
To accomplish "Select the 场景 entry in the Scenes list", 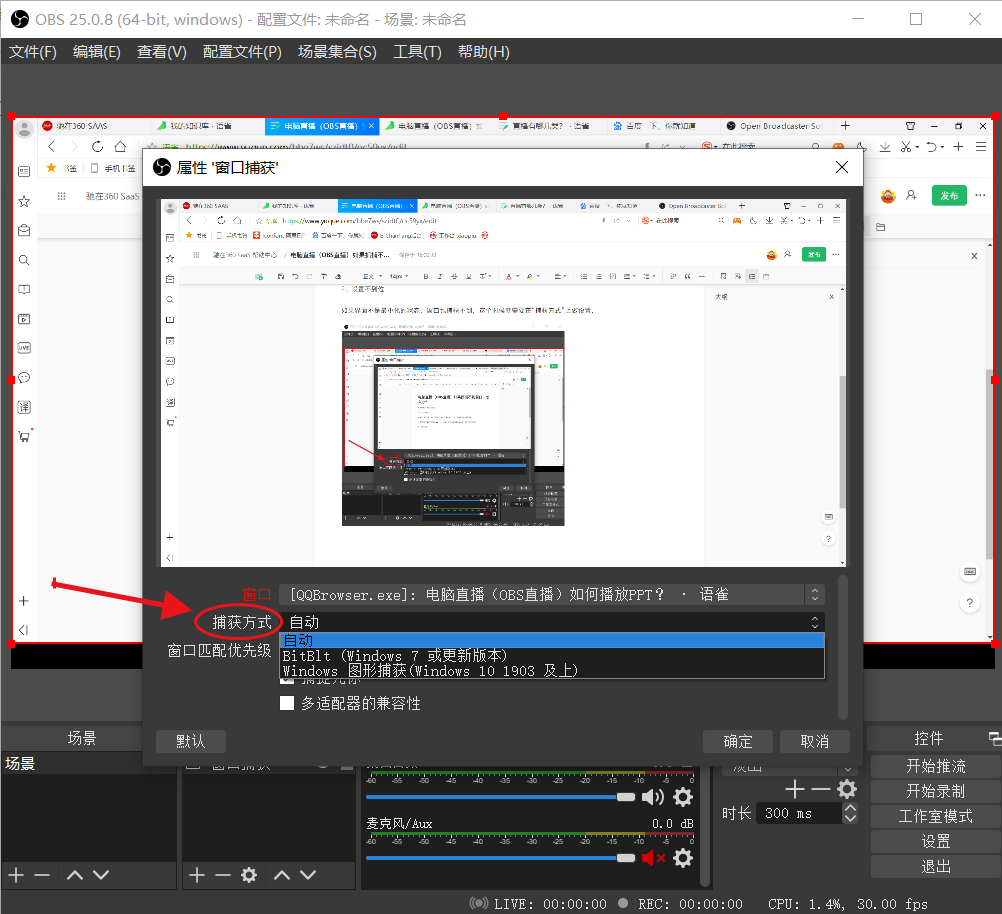I will point(89,764).
